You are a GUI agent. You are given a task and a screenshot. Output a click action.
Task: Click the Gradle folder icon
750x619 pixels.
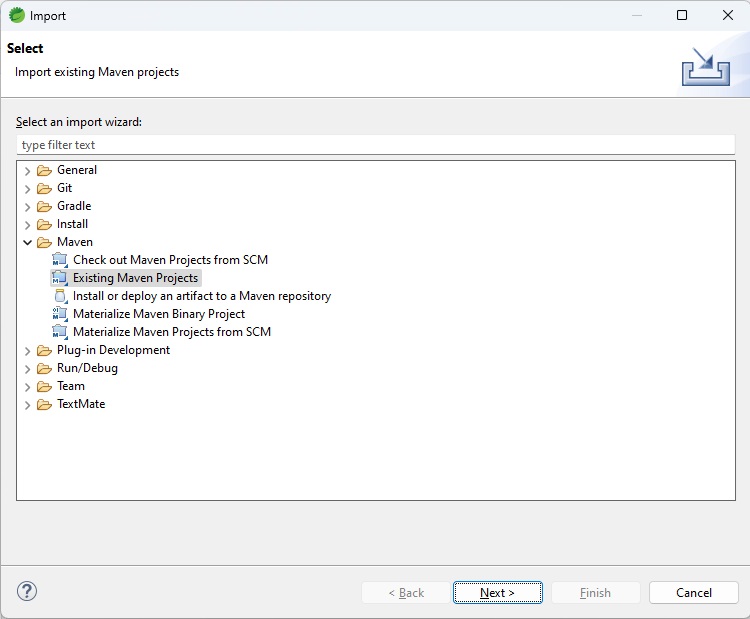click(44, 206)
